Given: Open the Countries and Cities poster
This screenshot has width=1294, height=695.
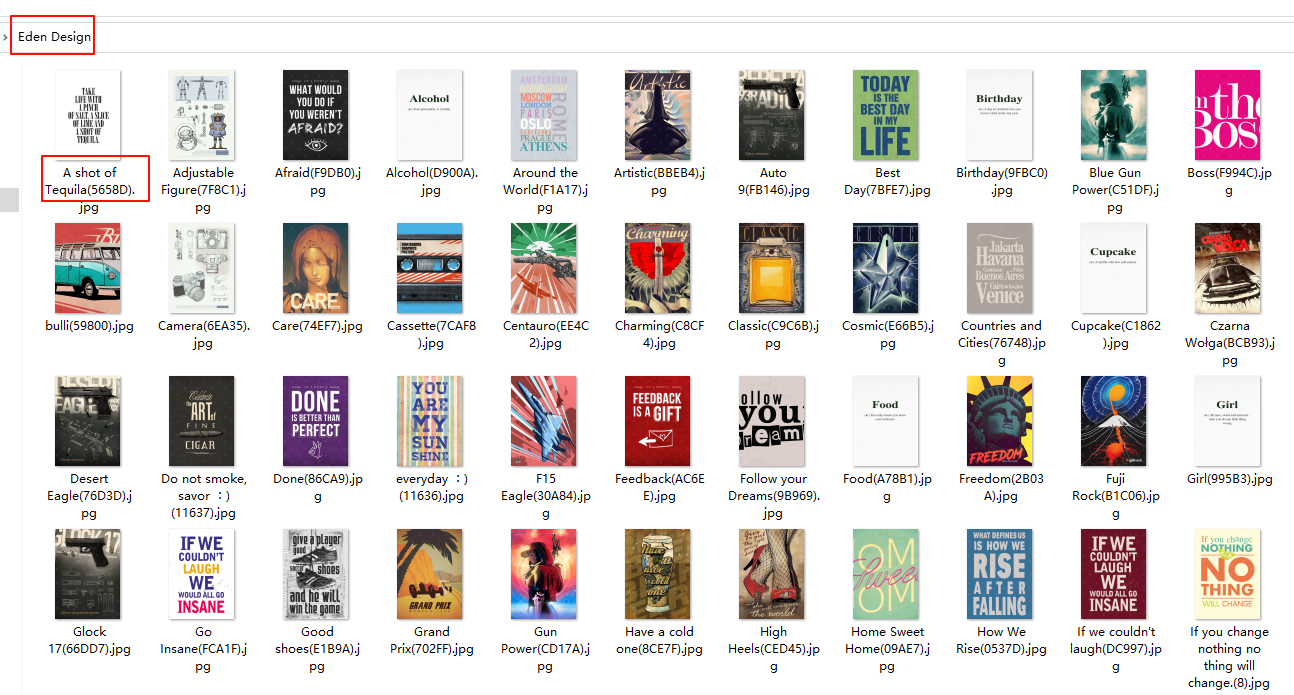Looking at the screenshot, I should point(1000,268).
